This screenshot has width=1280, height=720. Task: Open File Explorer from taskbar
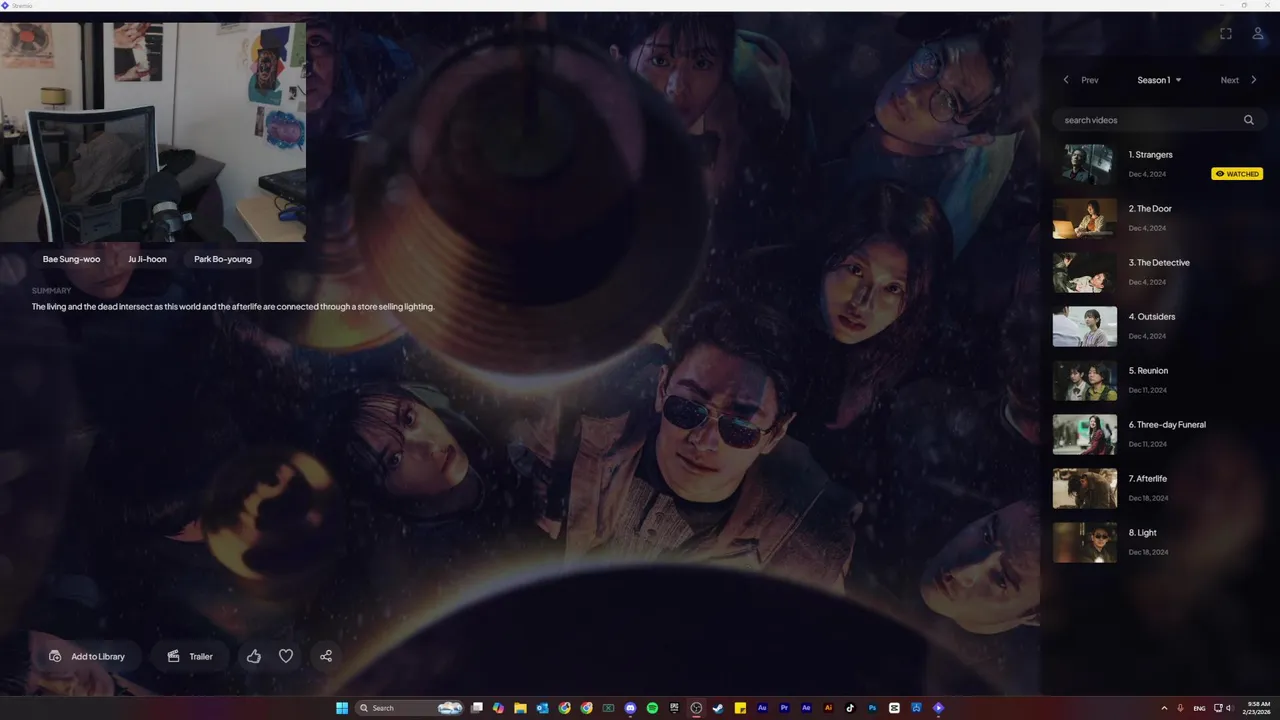(x=520, y=708)
